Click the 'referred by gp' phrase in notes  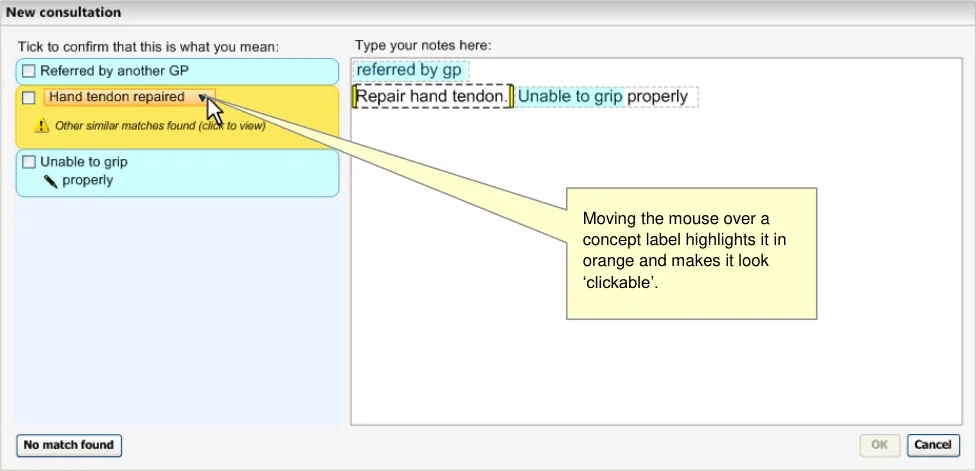[x=411, y=70]
